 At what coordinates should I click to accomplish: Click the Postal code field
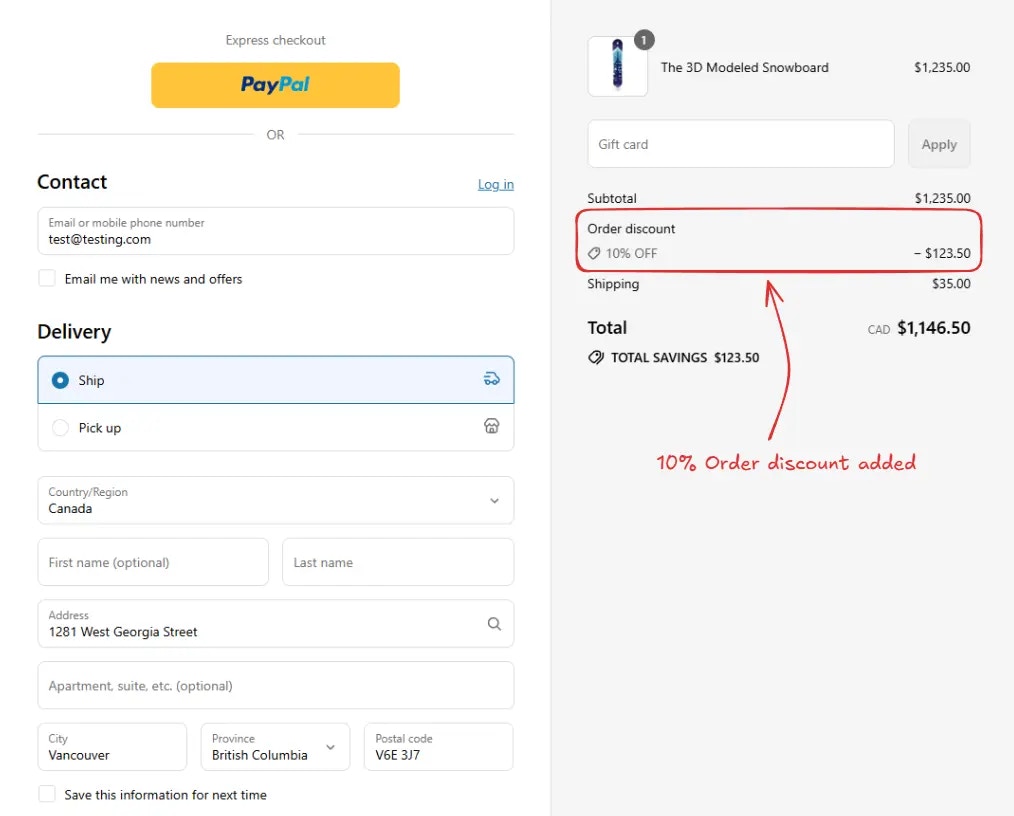coord(439,747)
